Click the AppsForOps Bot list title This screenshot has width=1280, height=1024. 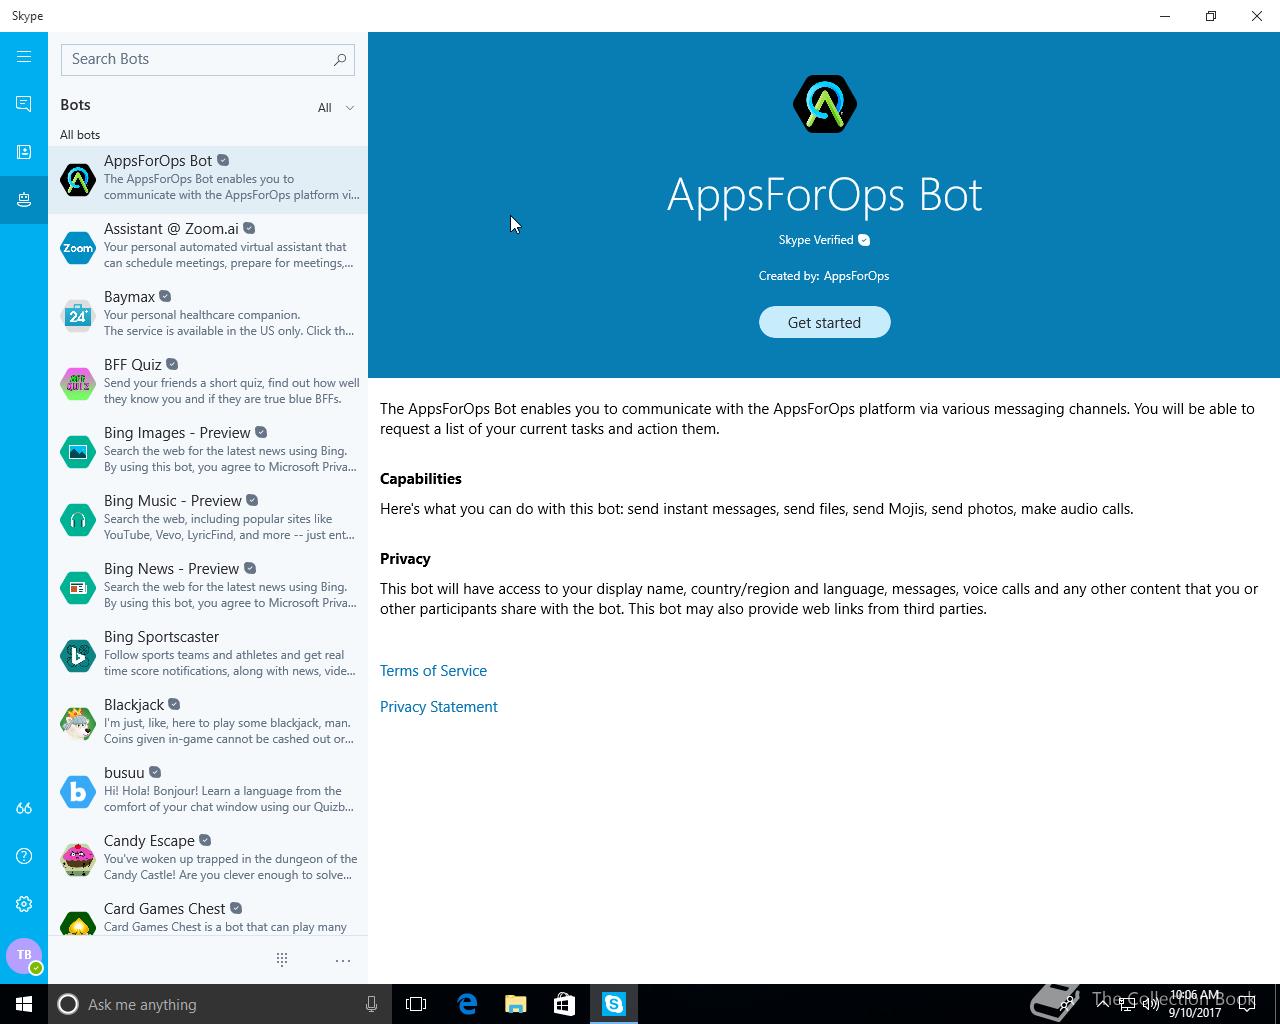158,161
